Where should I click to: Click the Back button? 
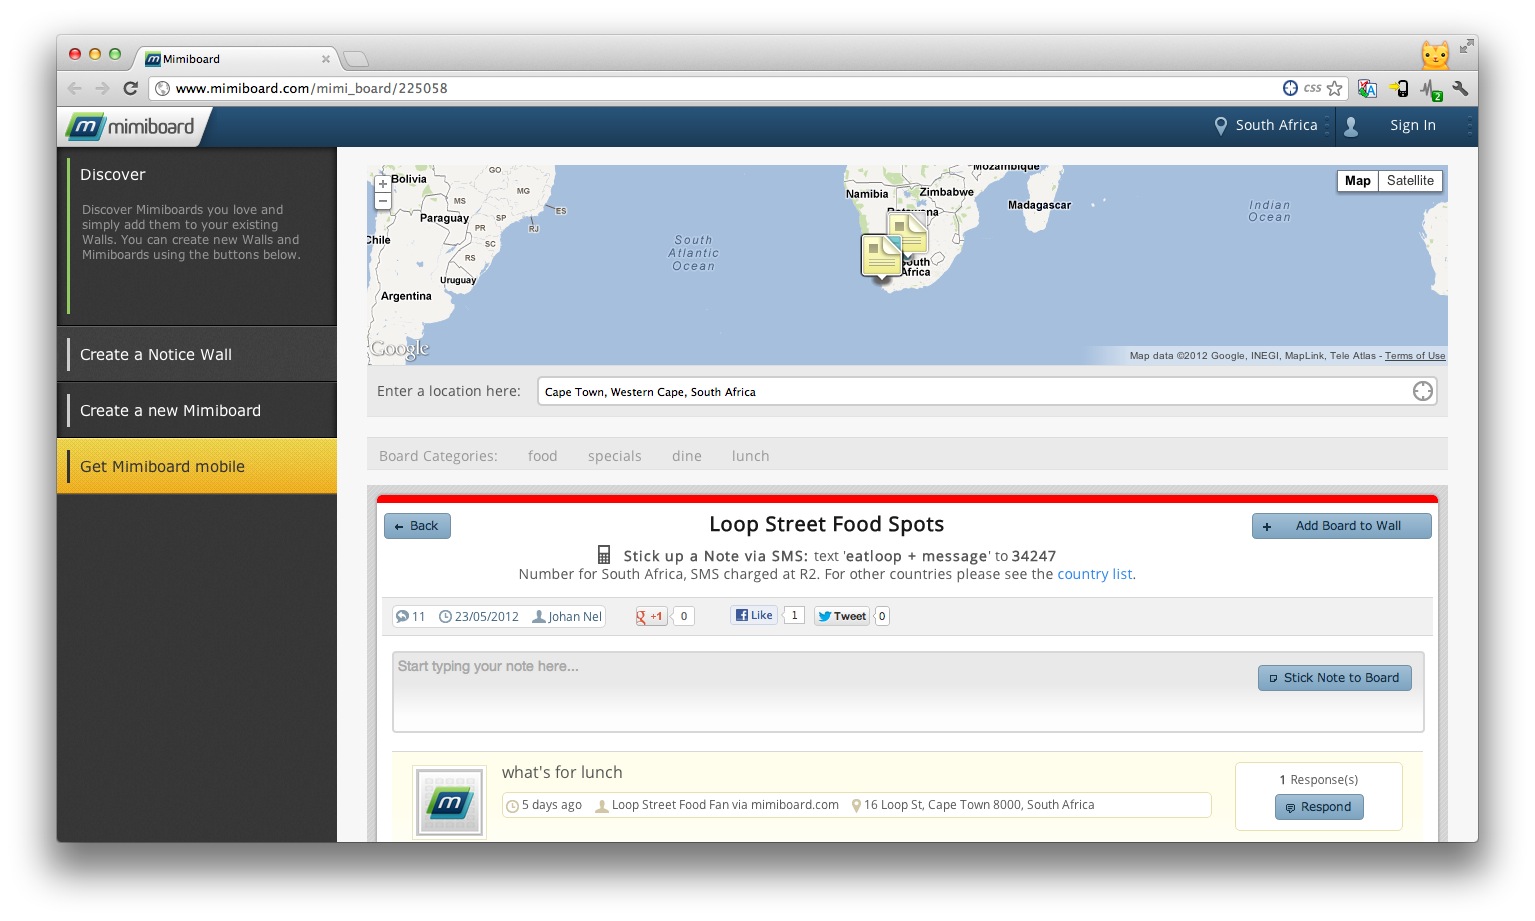pyautogui.click(x=417, y=526)
